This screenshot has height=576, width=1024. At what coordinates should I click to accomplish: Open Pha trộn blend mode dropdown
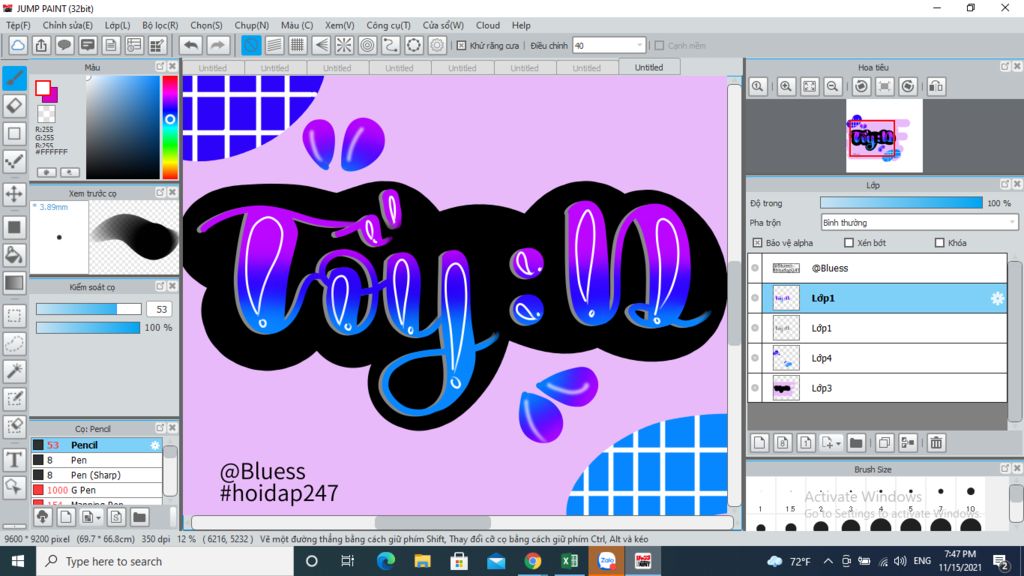coord(919,223)
